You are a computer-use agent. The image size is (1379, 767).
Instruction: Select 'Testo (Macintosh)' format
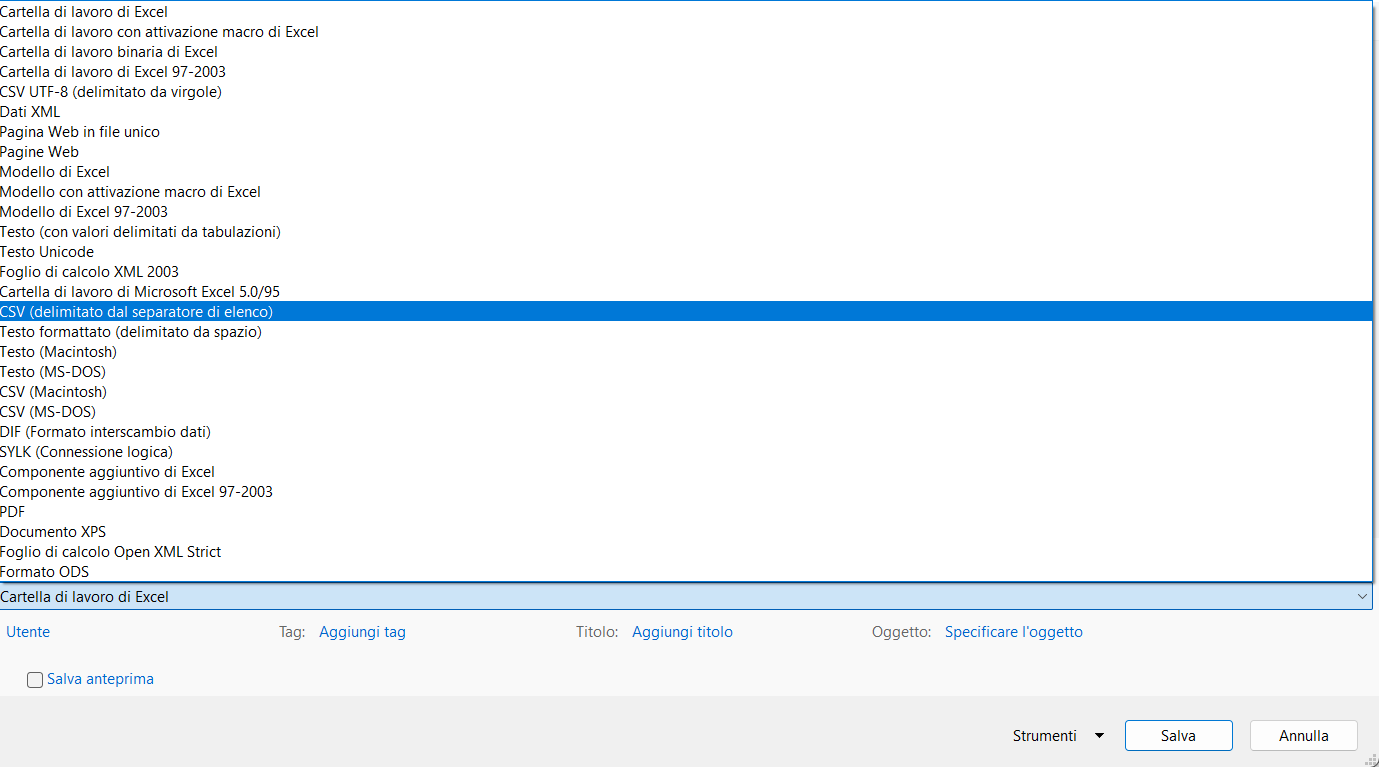686,352
